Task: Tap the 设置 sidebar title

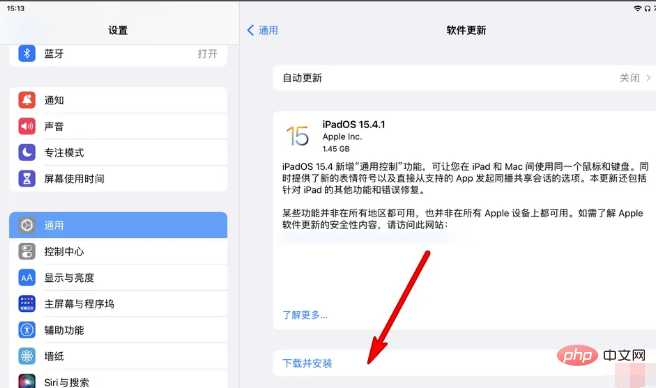Action: coord(118,30)
